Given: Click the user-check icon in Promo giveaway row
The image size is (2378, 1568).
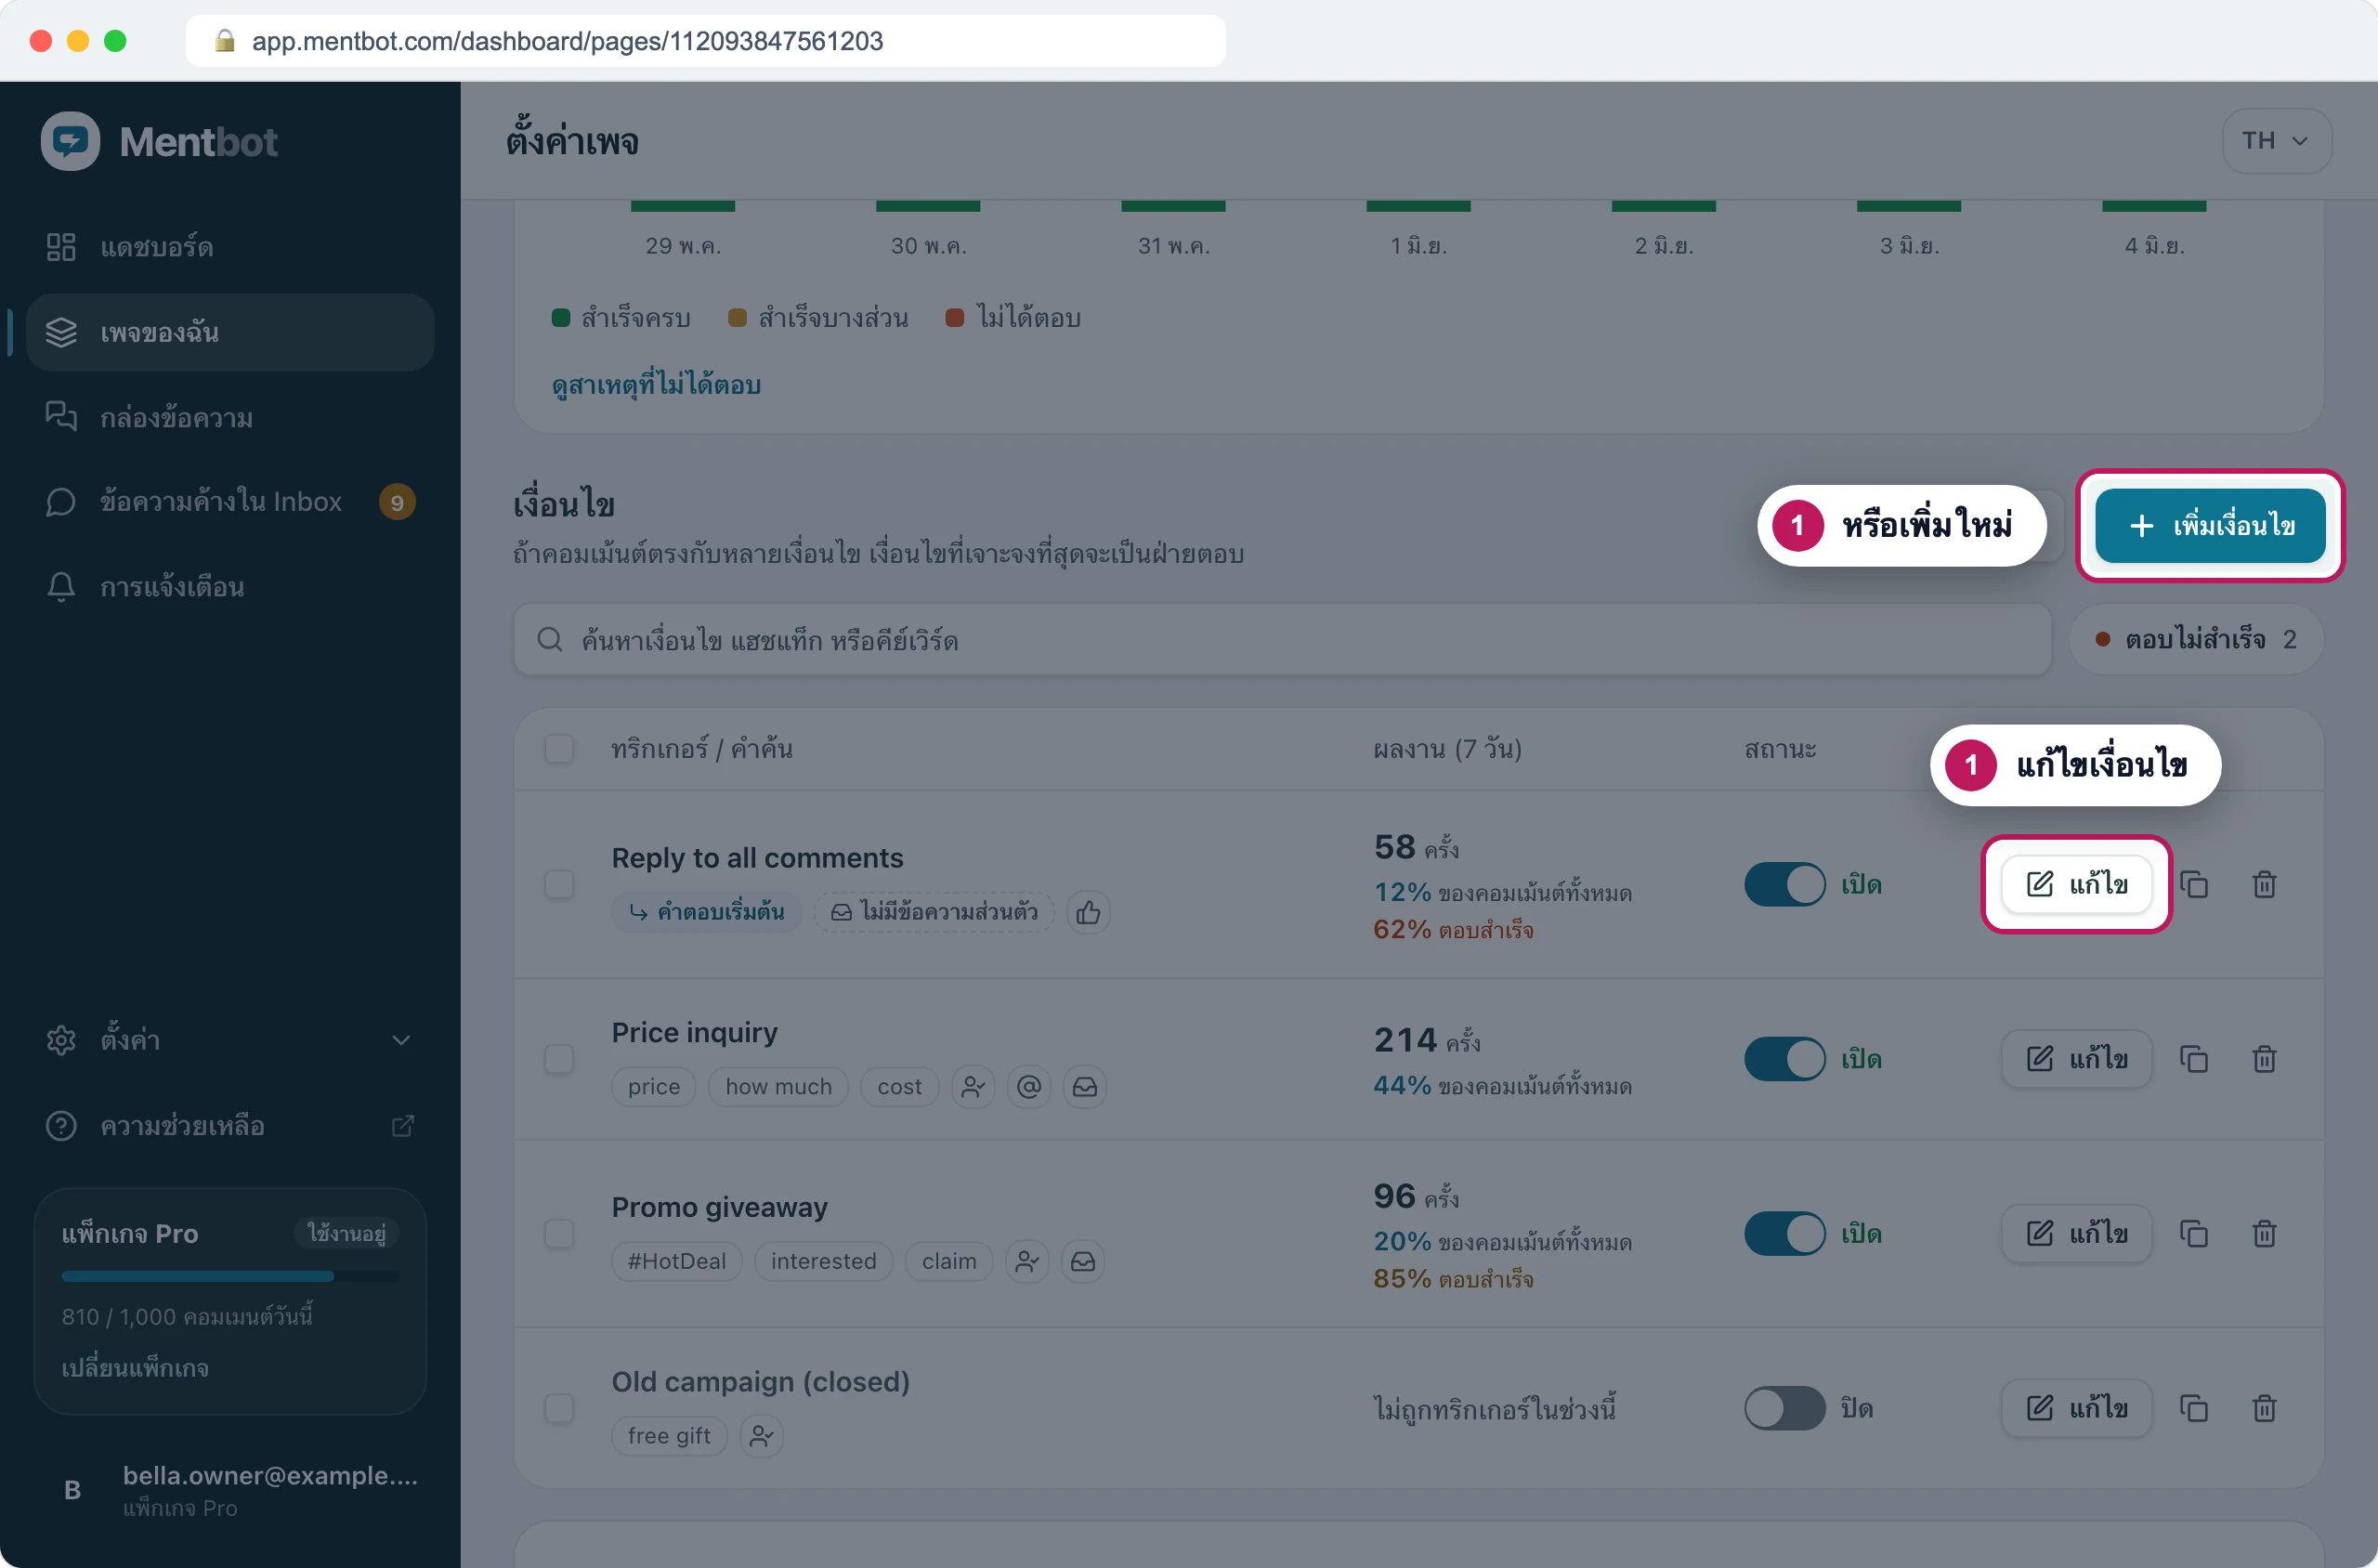Looking at the screenshot, I should [1027, 1261].
